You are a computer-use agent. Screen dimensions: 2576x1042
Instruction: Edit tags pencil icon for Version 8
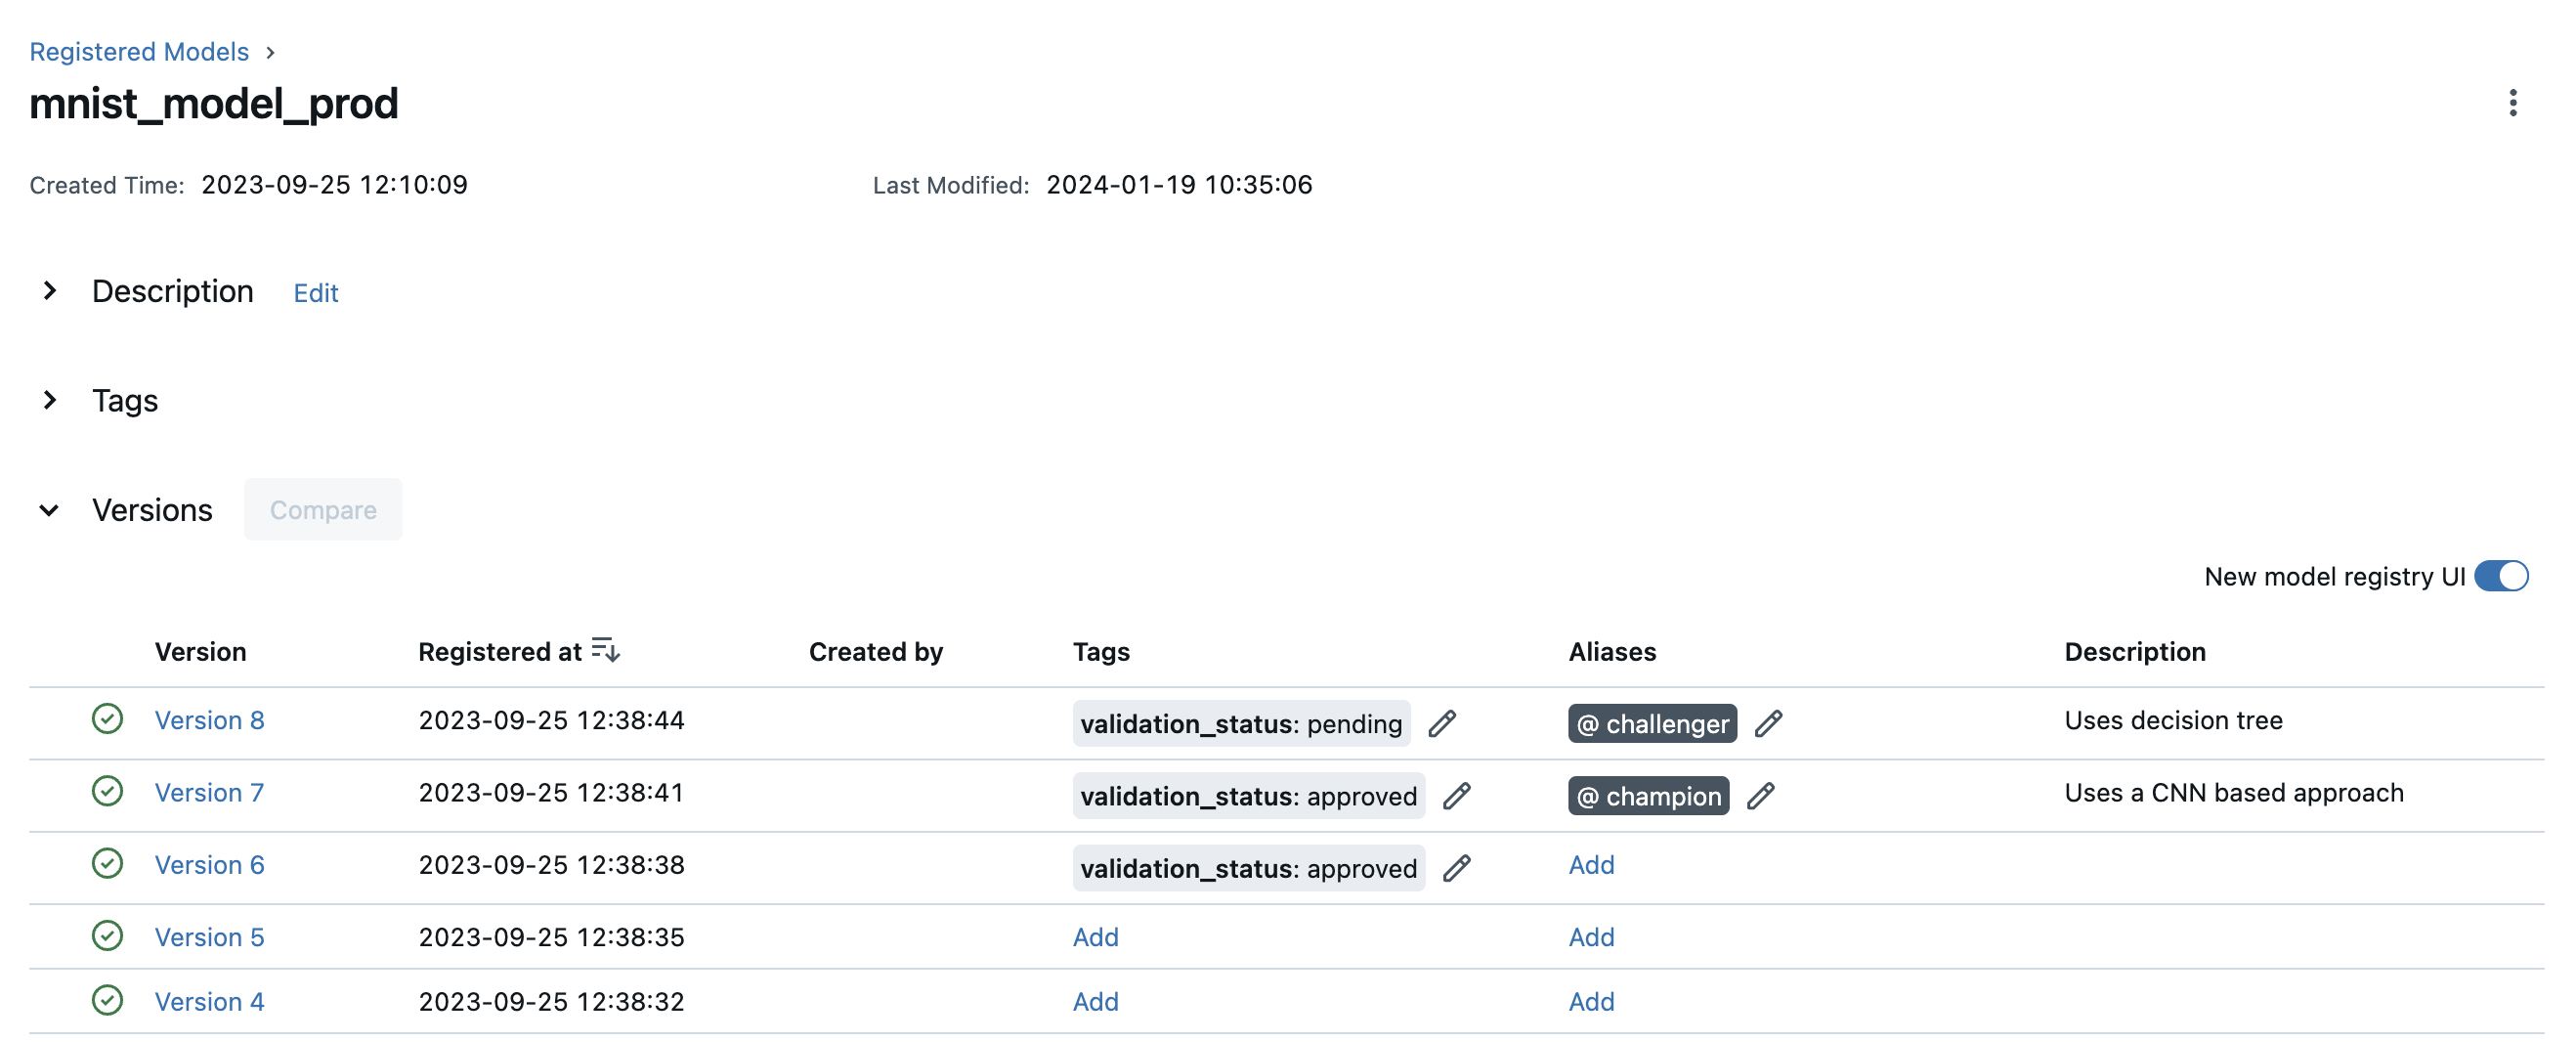1441,723
